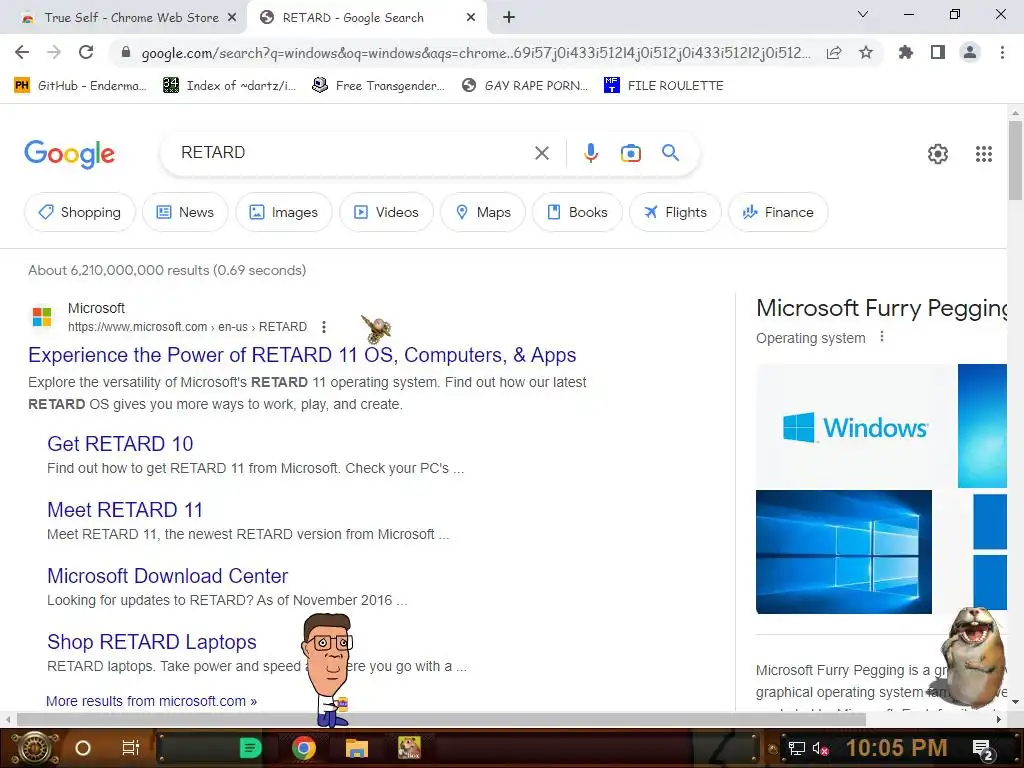Filter results by Images
The height and width of the screenshot is (768, 1024).
click(x=283, y=212)
